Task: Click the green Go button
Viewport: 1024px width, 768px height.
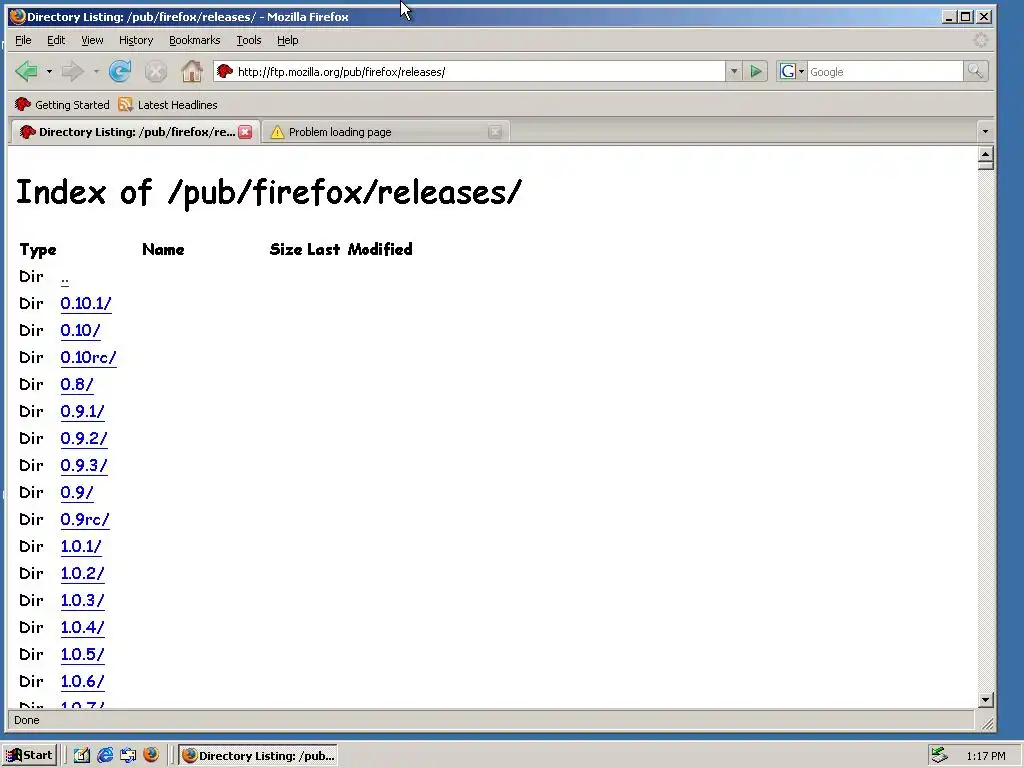Action: pyautogui.click(x=756, y=71)
